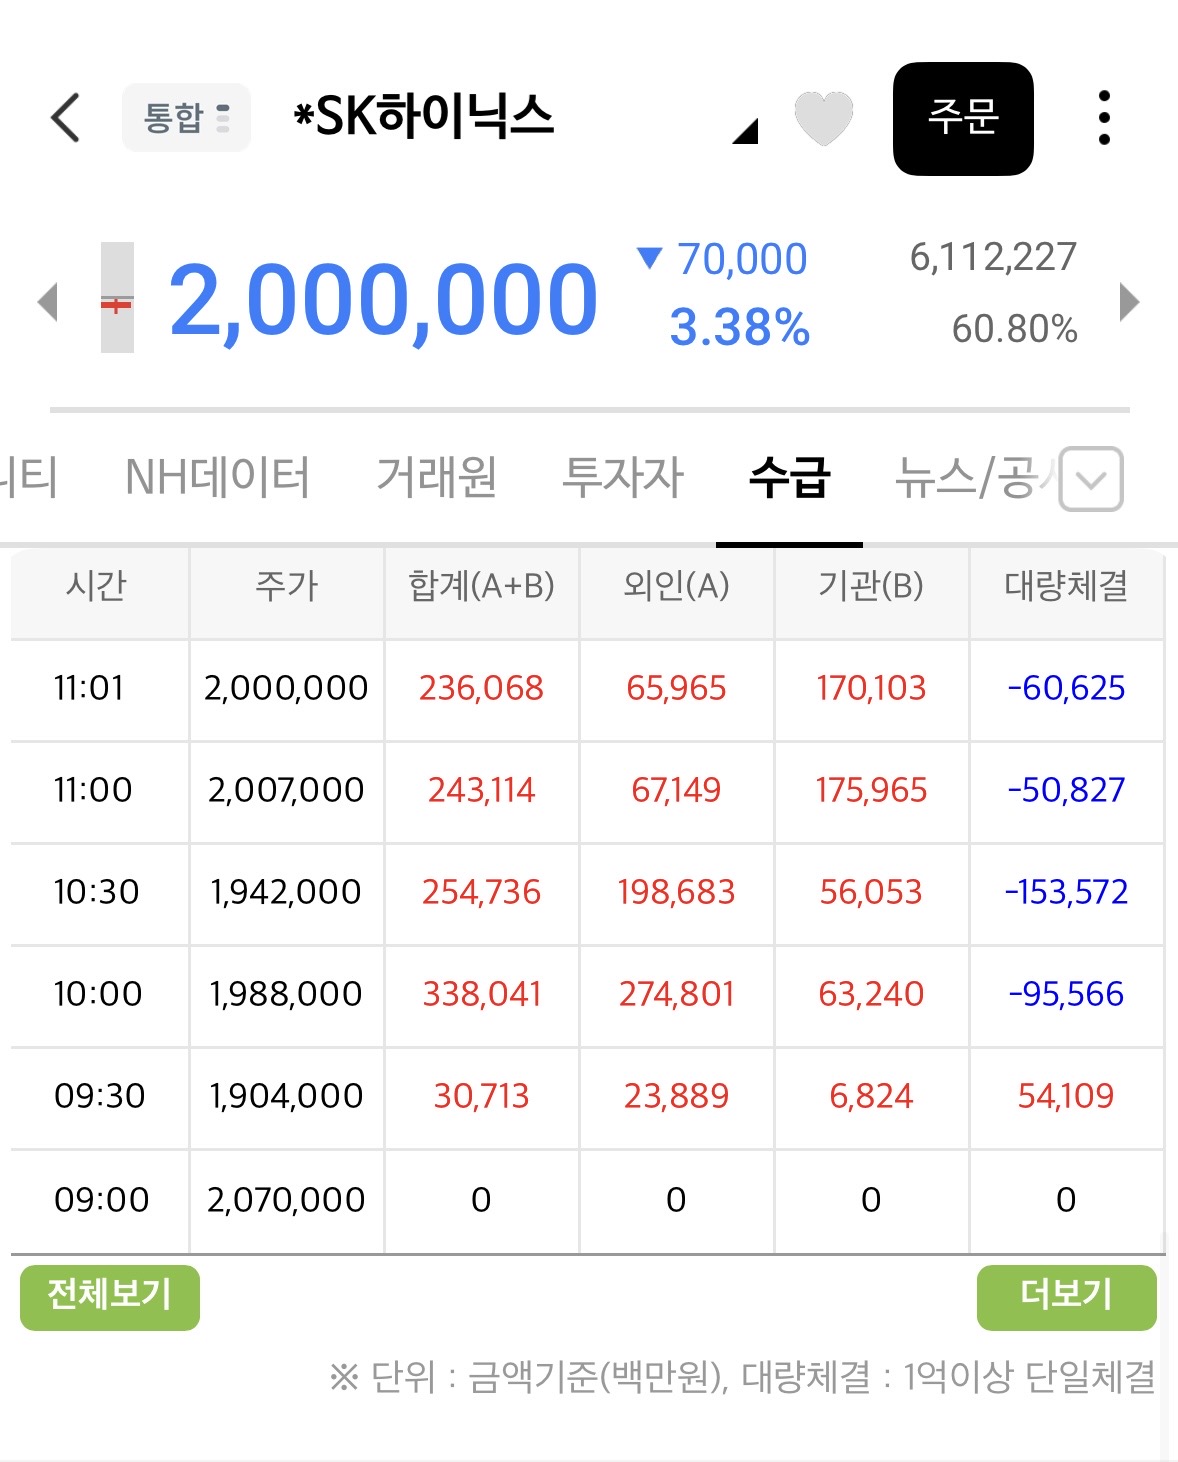This screenshot has width=1178, height=1462.
Task: Tap the back arrow icon
Action: click(66, 118)
